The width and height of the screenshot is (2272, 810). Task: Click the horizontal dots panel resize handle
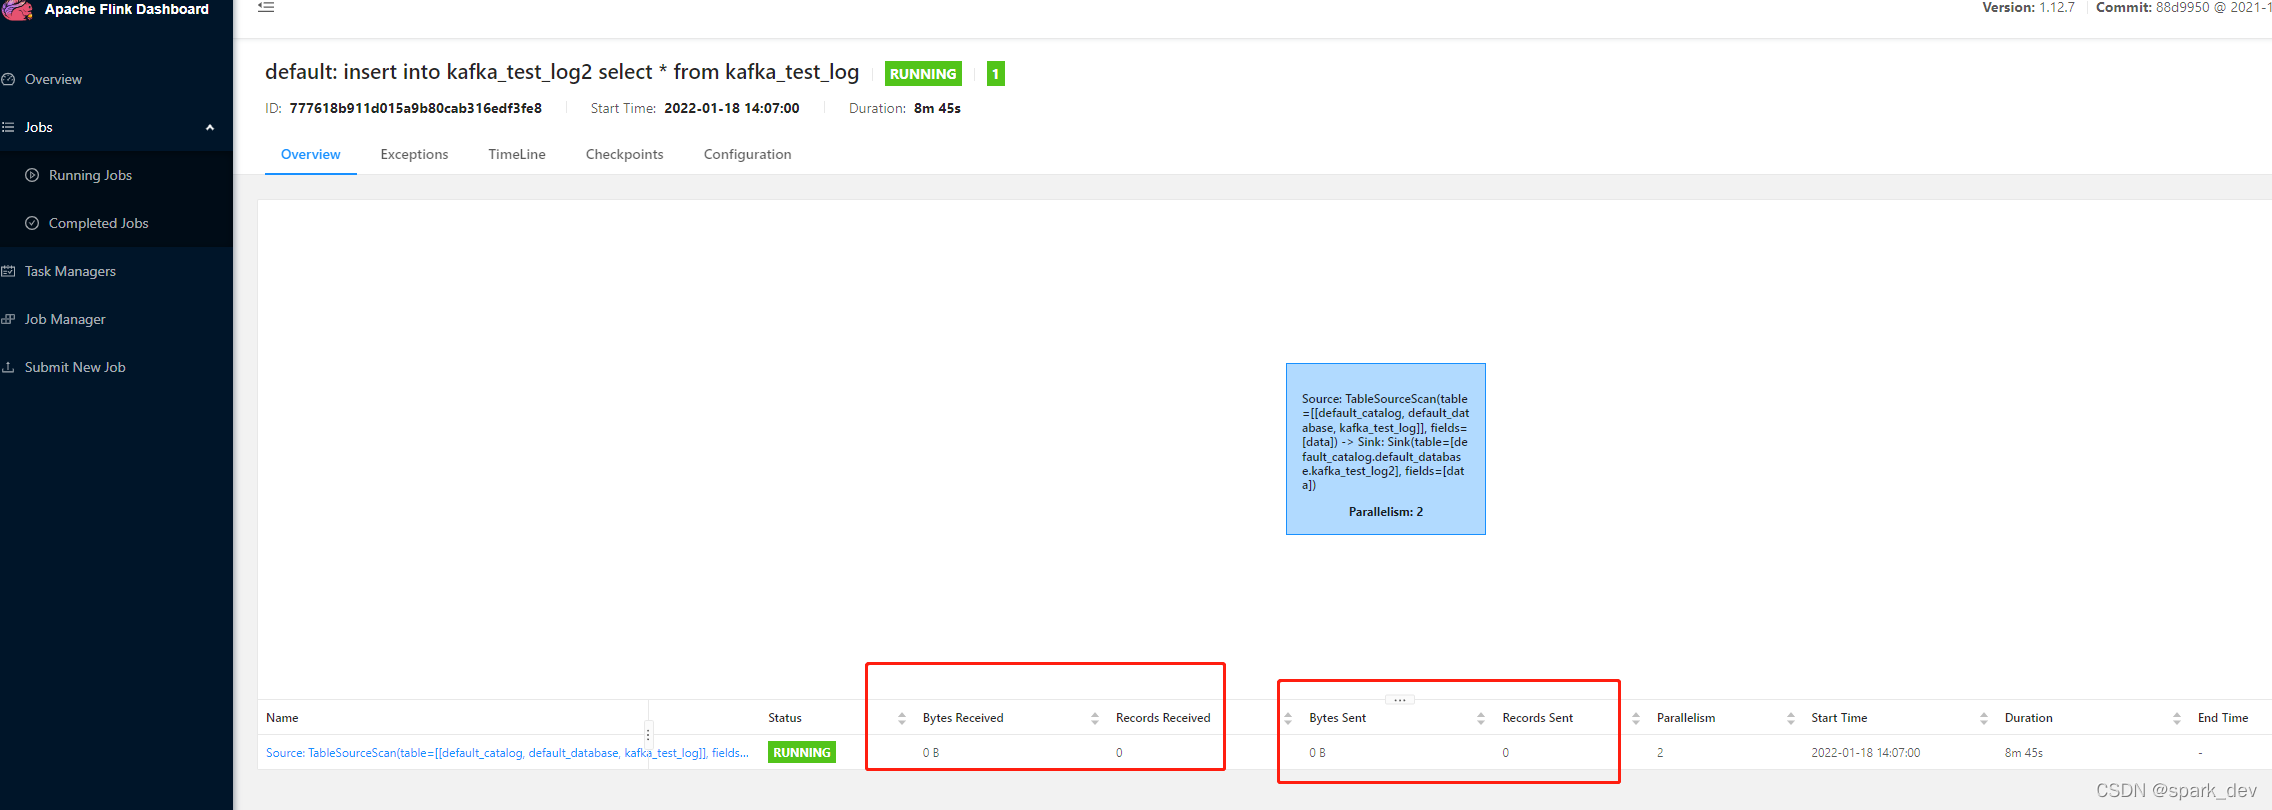[1400, 700]
